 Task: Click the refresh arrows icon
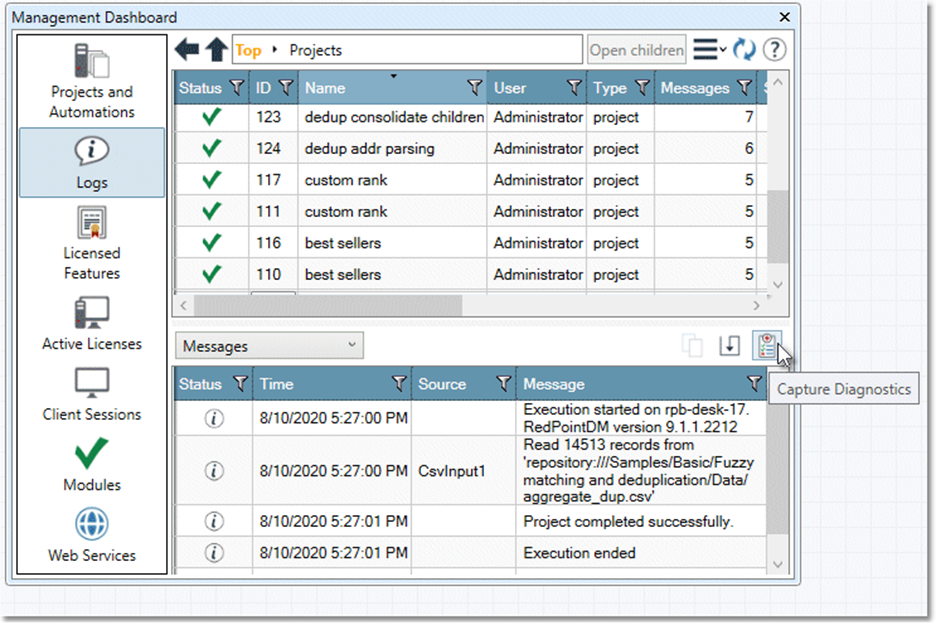coord(743,50)
